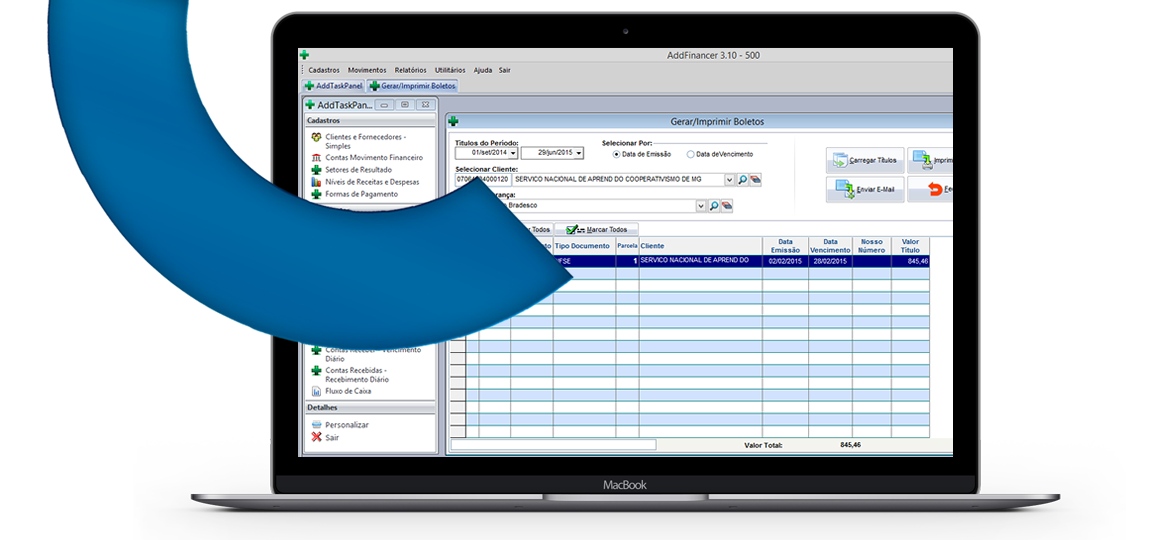Click clear icon next to Bradesco field
1170x540 pixels.
[728, 206]
